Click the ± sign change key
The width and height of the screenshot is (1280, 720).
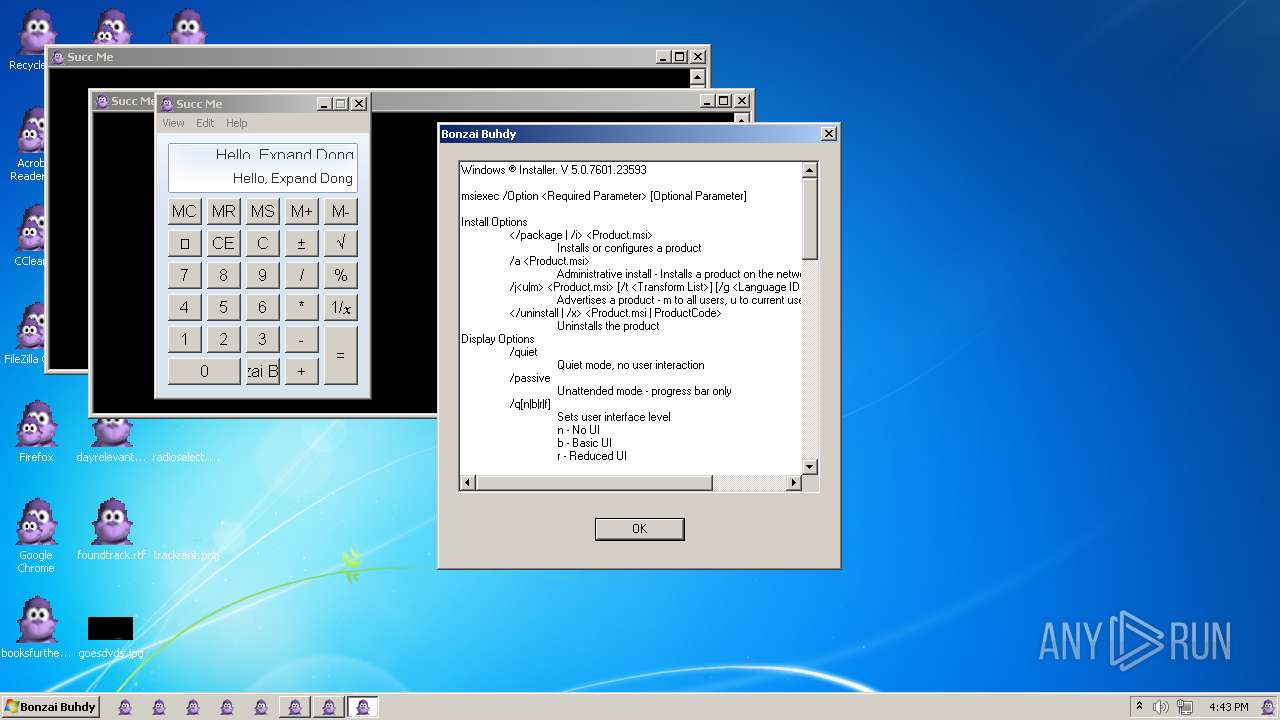(x=301, y=243)
